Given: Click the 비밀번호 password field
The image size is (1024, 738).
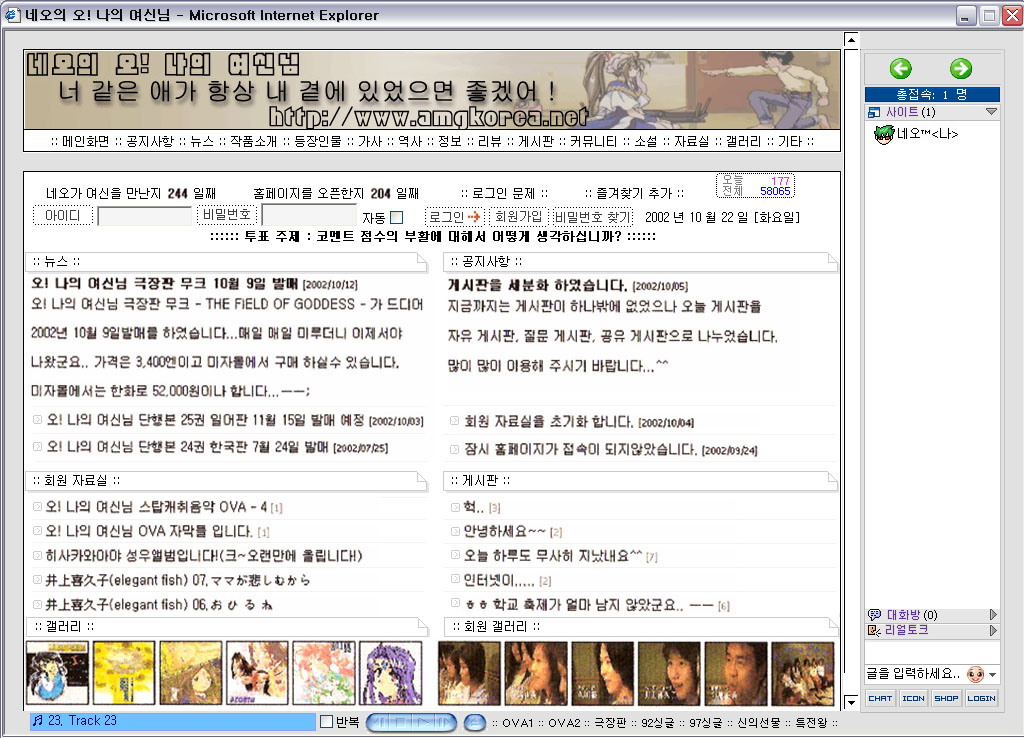Looking at the screenshot, I should click(309, 216).
